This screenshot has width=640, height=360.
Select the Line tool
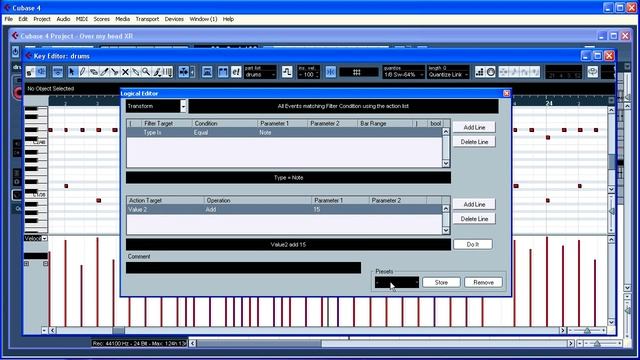pyautogui.click(x=157, y=72)
